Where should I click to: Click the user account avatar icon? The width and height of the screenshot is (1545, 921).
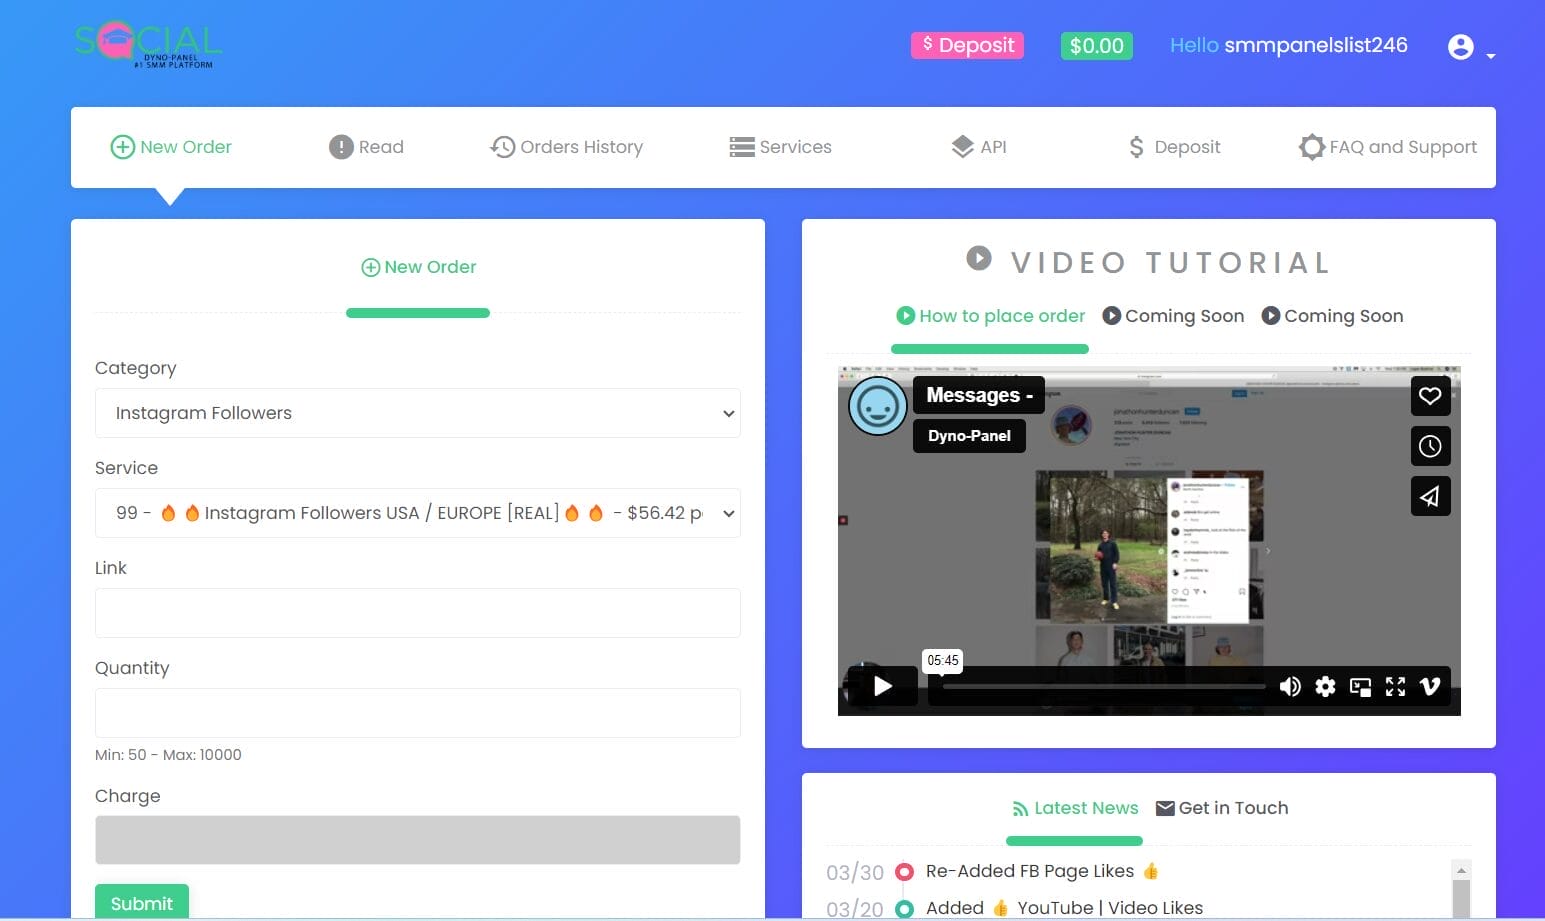[x=1460, y=47]
